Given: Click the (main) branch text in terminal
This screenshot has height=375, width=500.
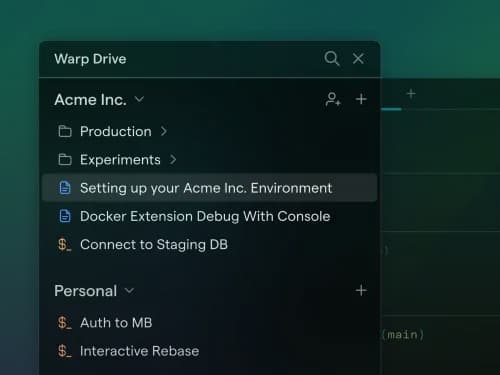Looking at the screenshot, I should [403, 334].
